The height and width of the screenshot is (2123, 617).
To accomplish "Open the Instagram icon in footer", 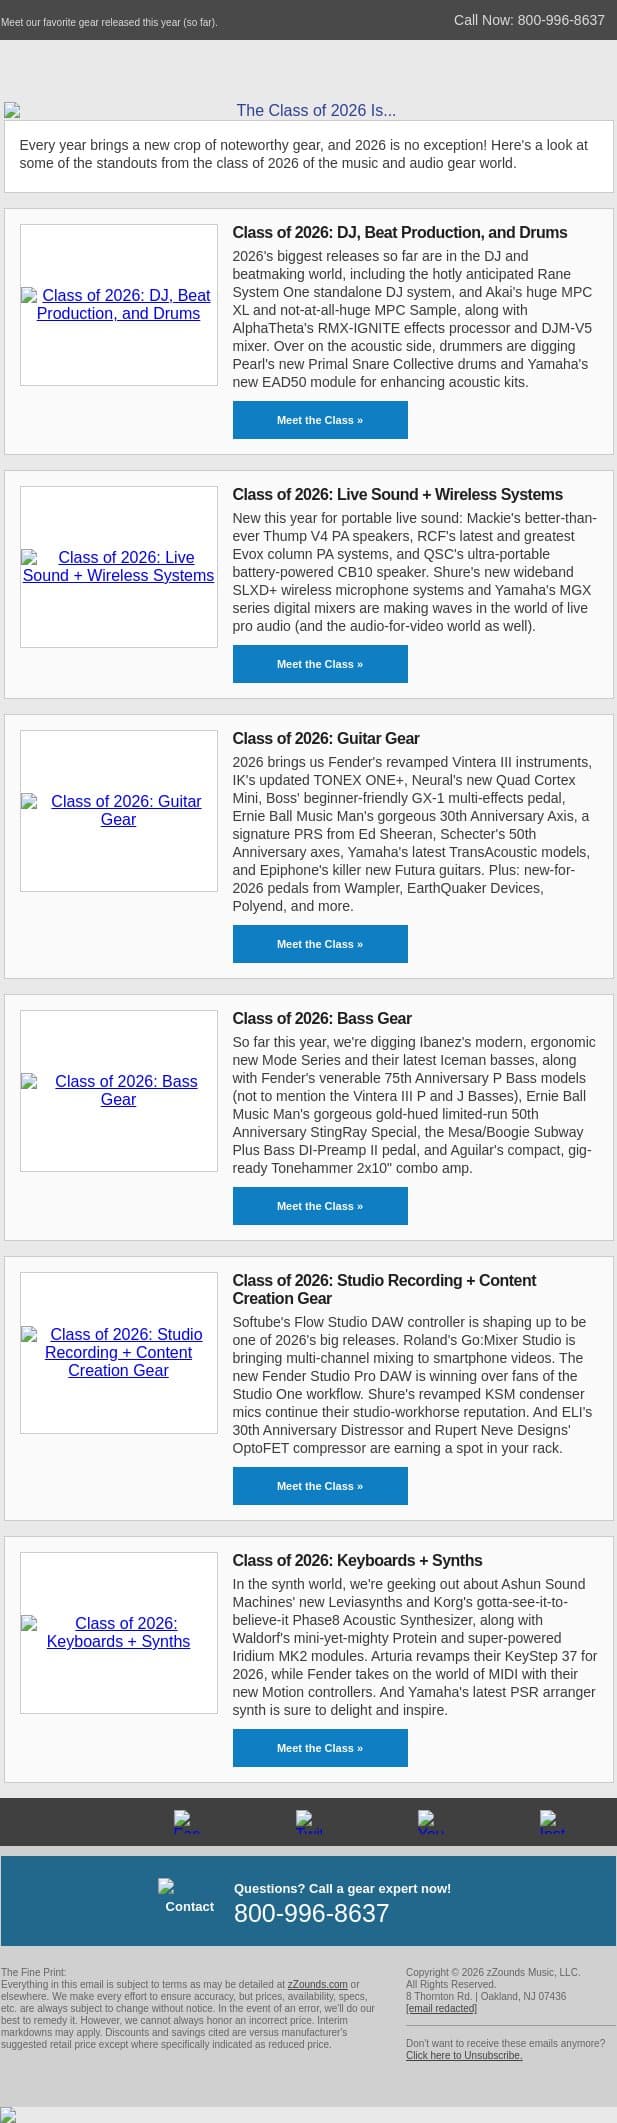I will click(552, 1821).
